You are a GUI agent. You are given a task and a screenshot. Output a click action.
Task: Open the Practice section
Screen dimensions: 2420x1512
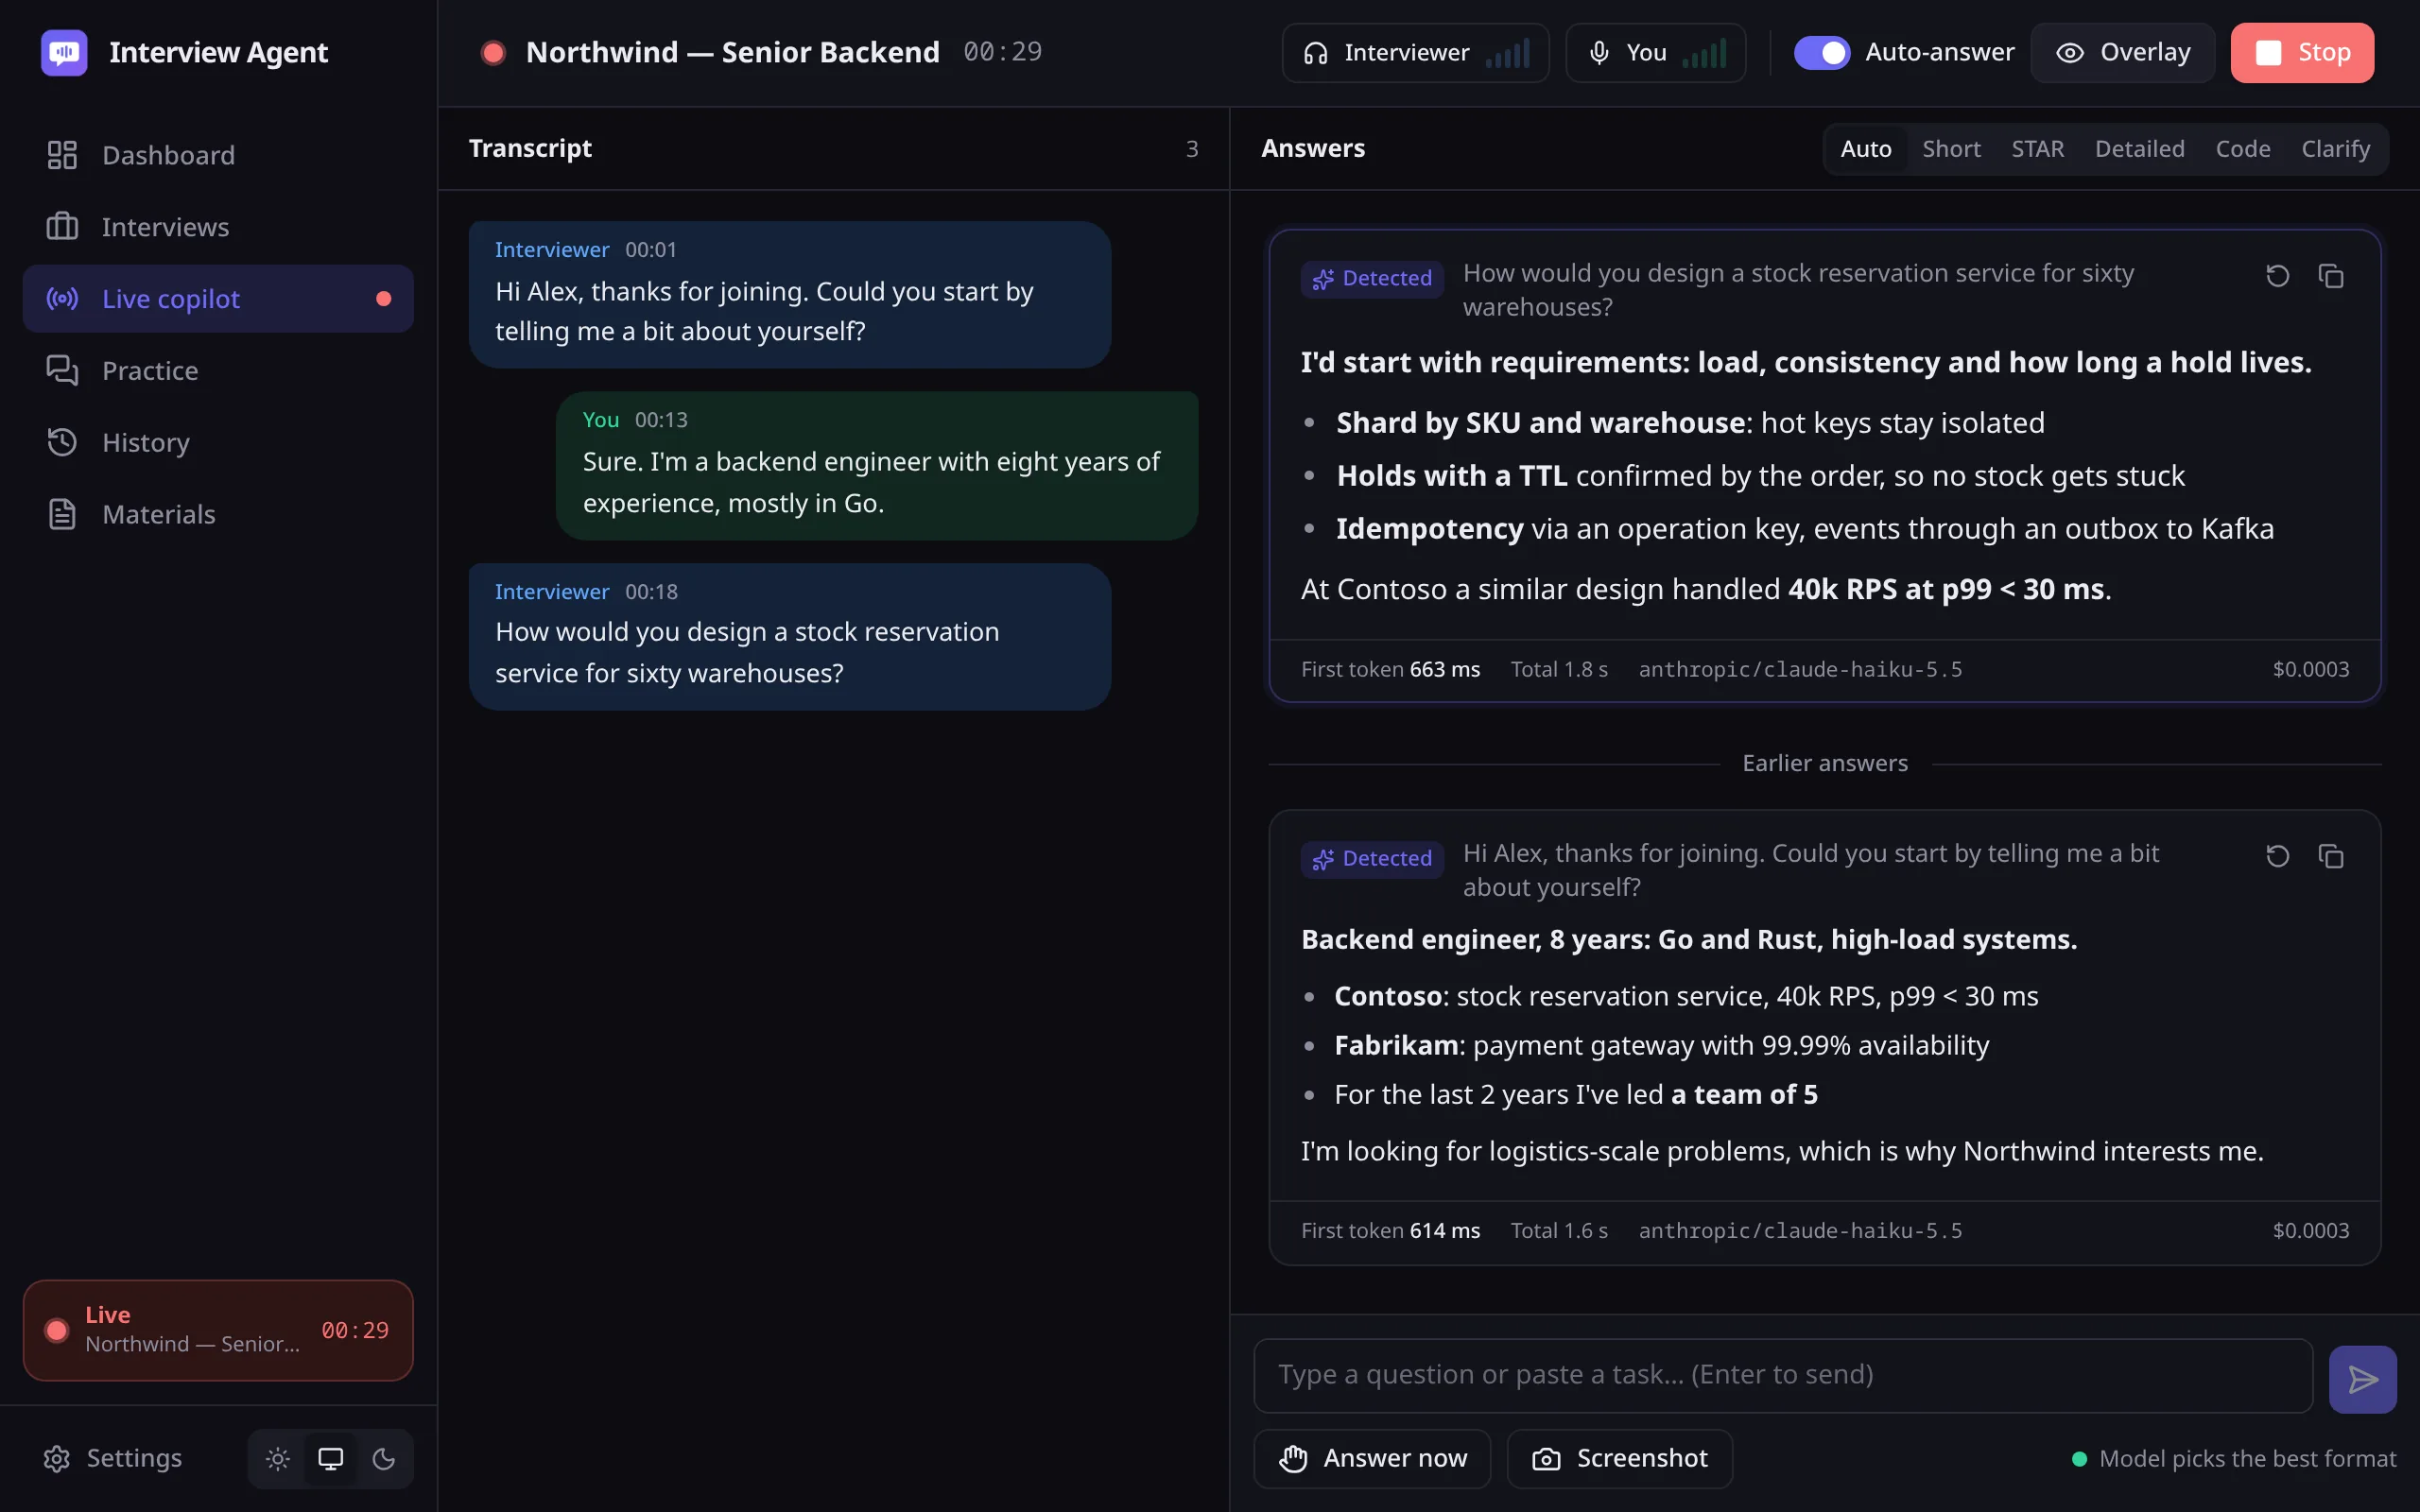pyautogui.click(x=218, y=371)
